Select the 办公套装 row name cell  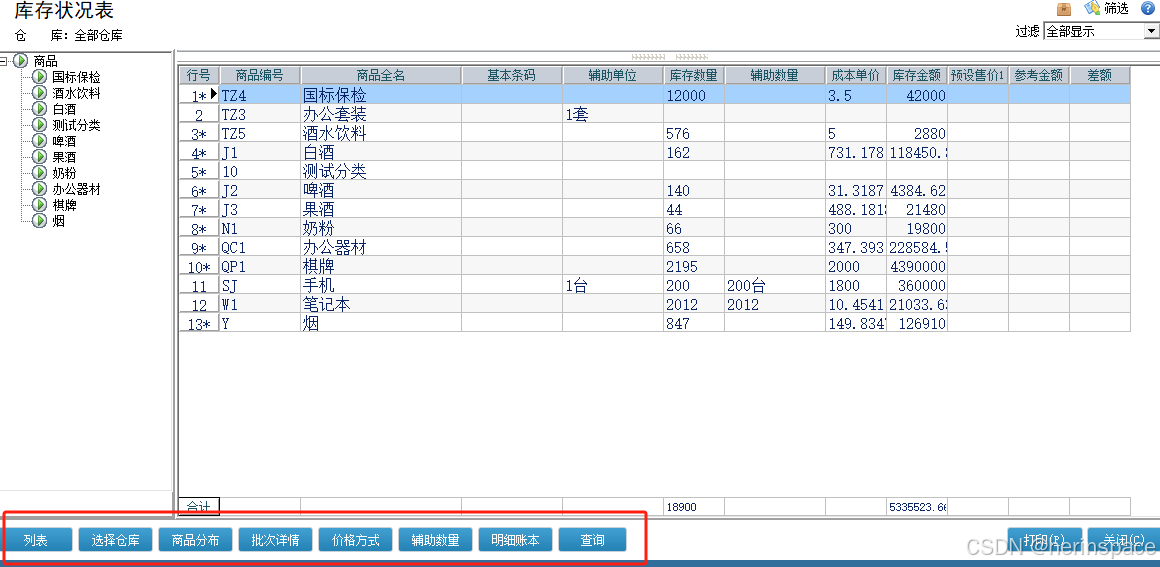[x=381, y=114]
